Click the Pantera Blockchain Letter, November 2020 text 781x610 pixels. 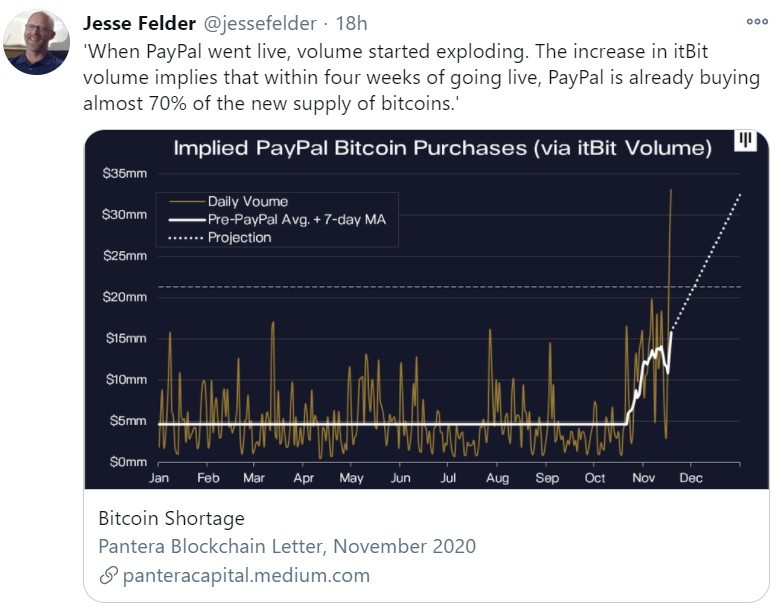(287, 546)
